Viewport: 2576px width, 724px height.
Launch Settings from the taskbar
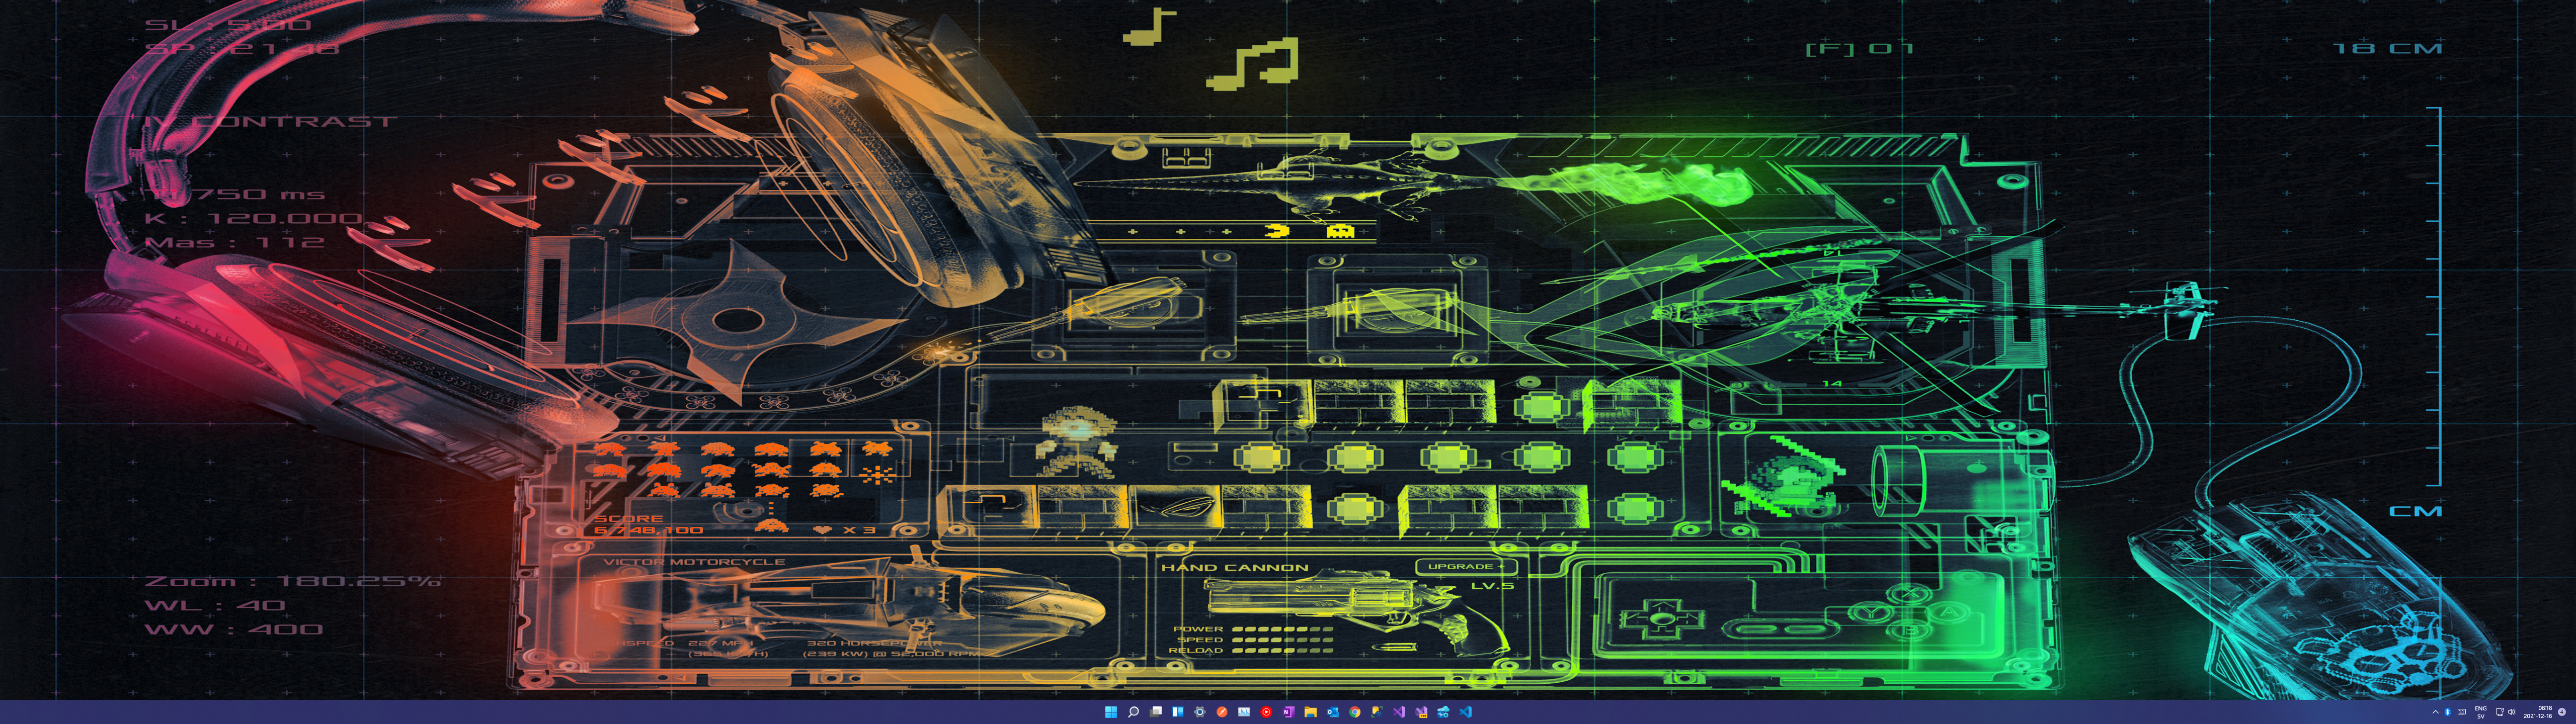click(x=1200, y=712)
